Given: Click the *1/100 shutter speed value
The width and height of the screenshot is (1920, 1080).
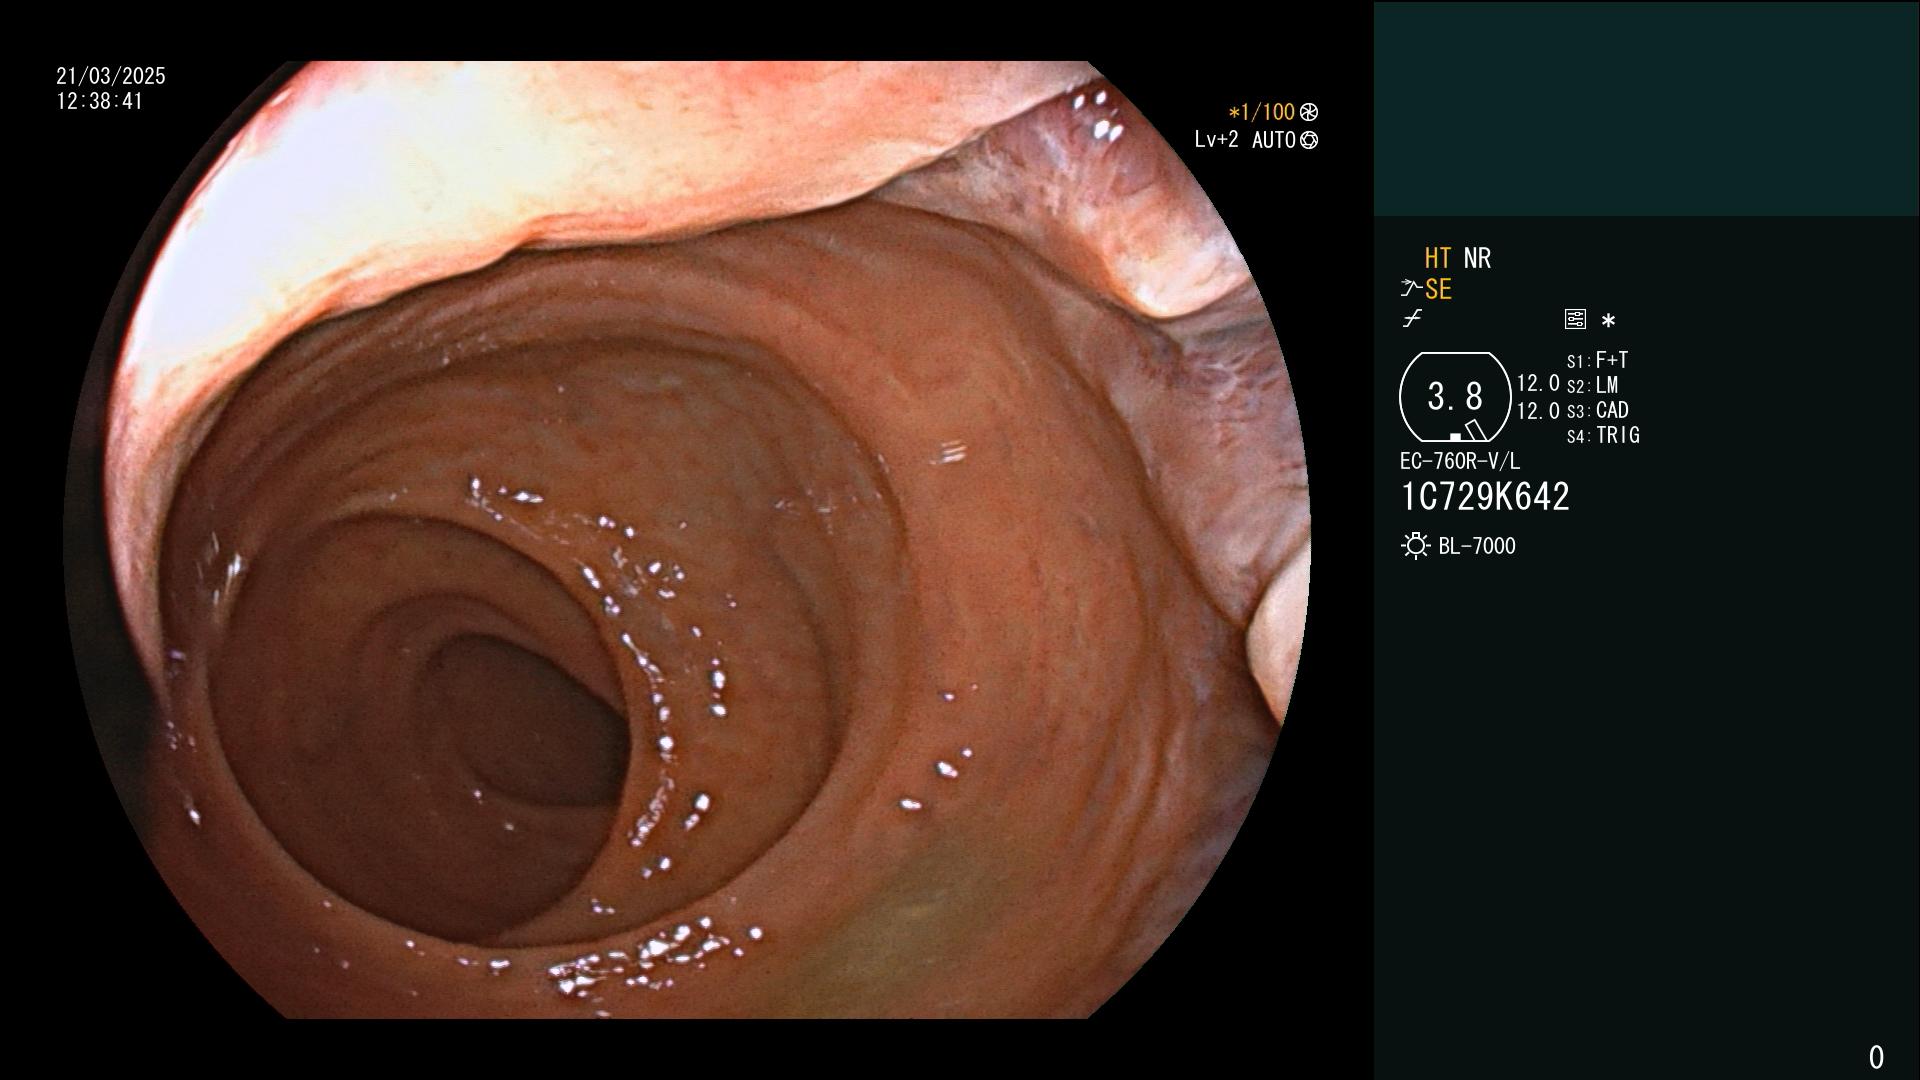Looking at the screenshot, I should 1262,112.
